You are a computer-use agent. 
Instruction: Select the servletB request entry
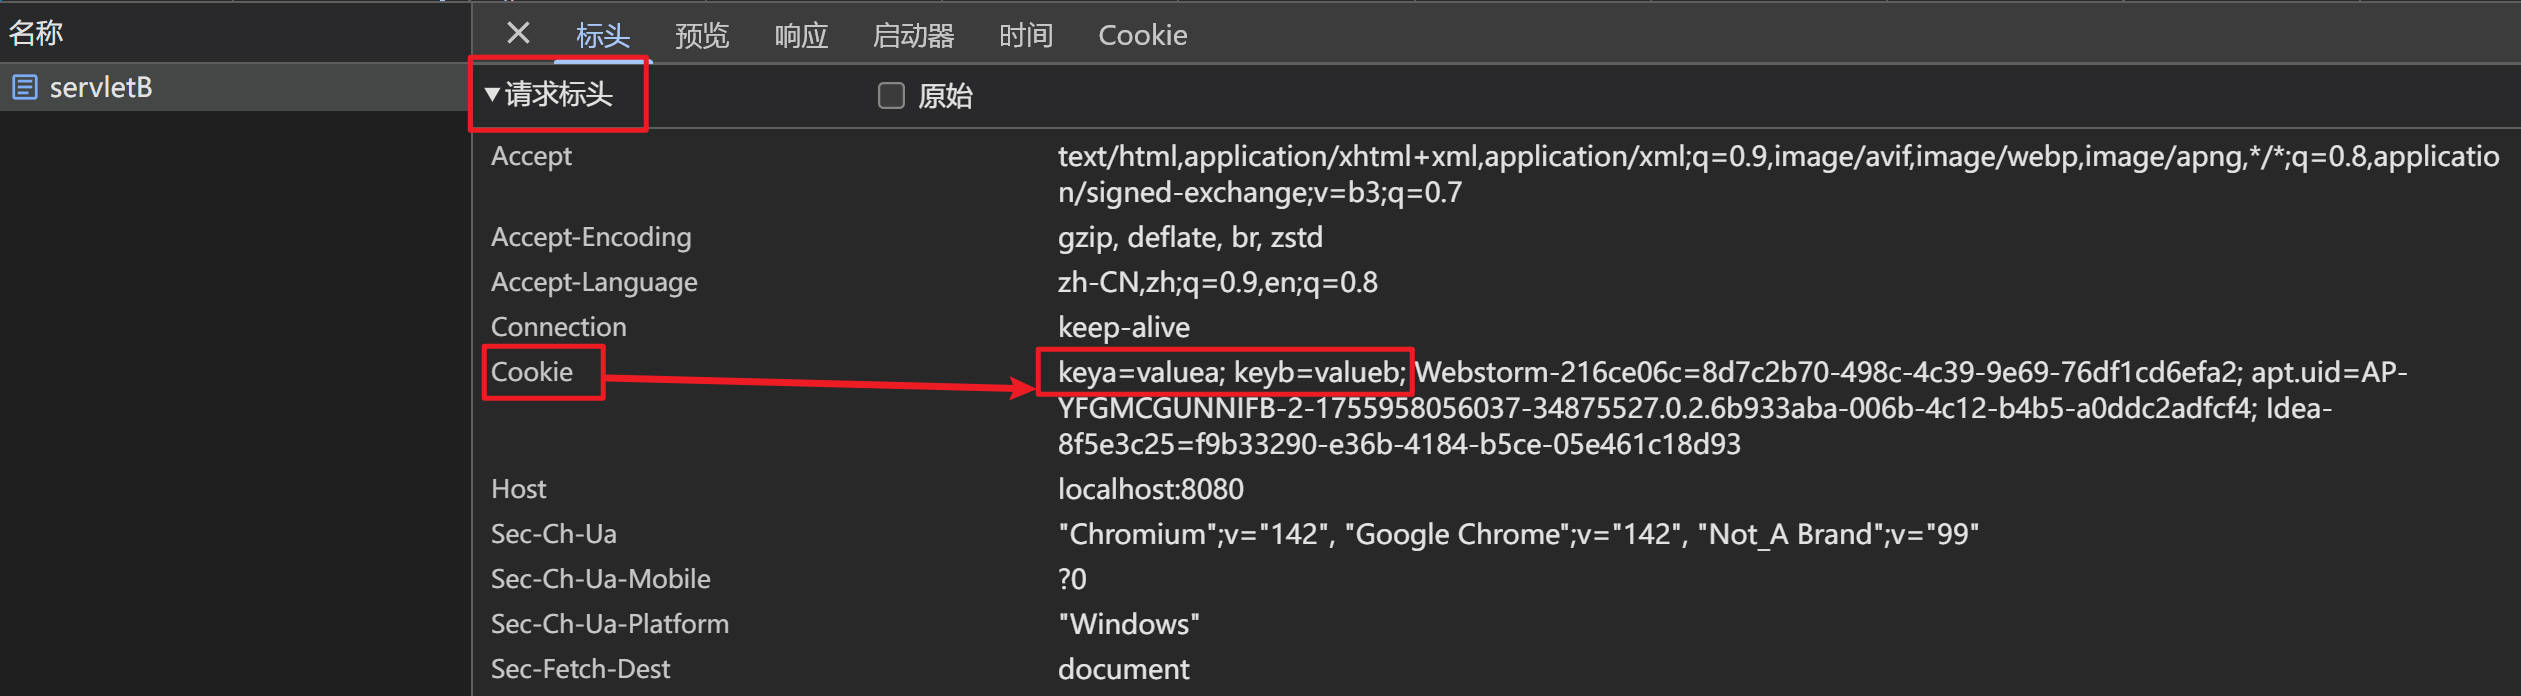point(101,88)
